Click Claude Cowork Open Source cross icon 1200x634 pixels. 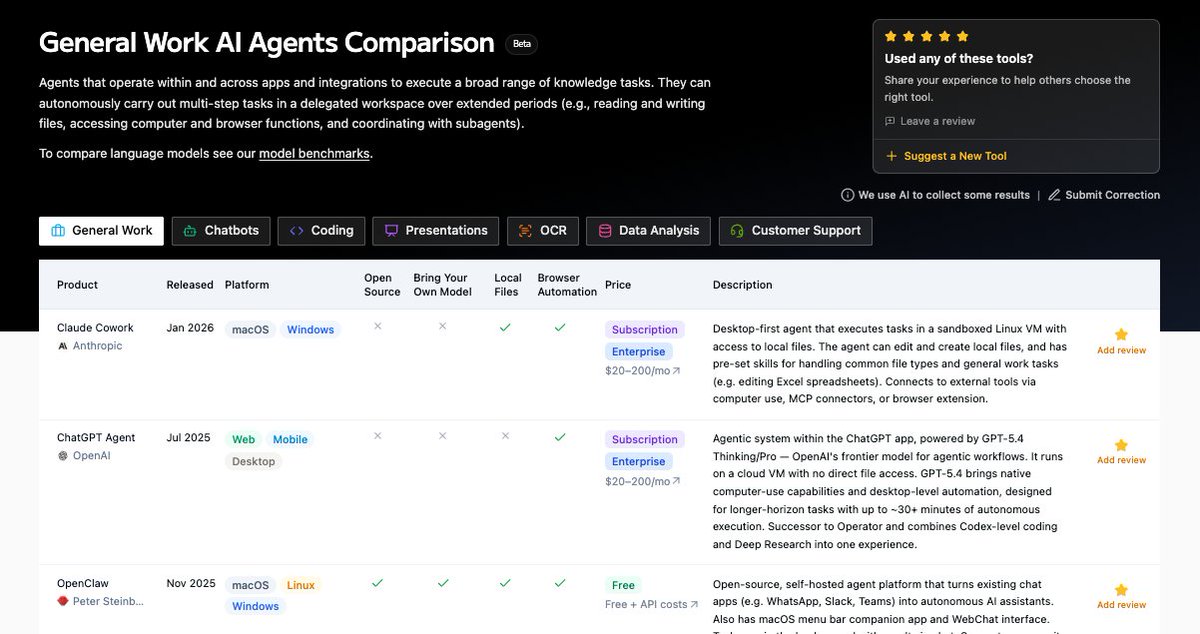pos(377,326)
